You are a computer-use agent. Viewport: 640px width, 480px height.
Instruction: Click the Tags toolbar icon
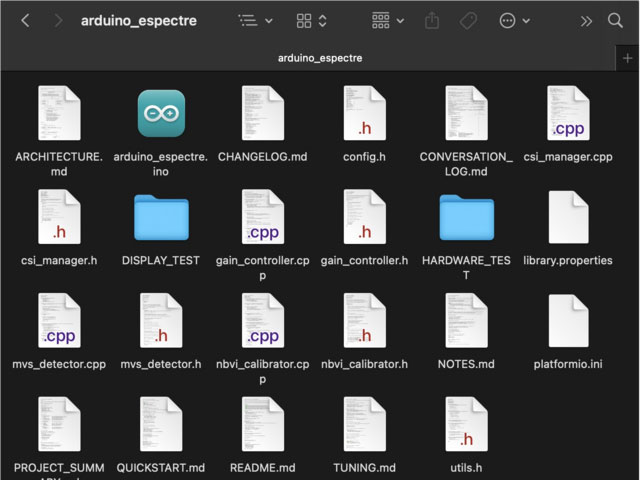(x=468, y=20)
